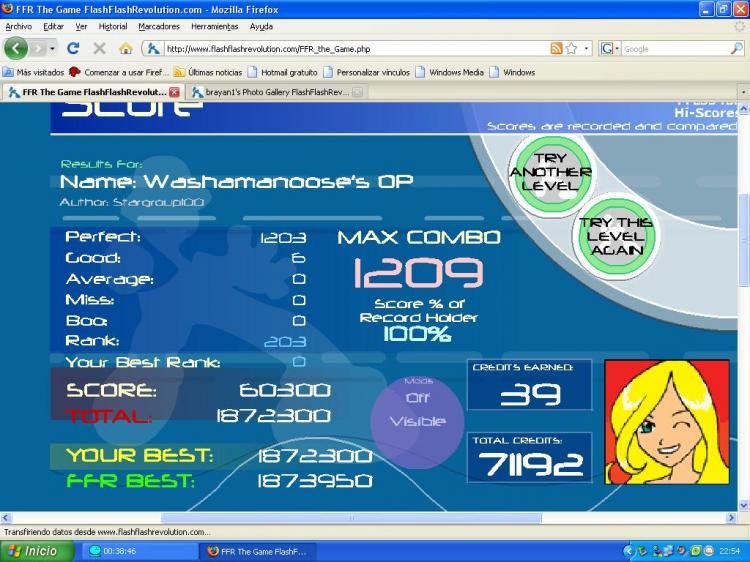The width and height of the screenshot is (750, 562).
Task: Click the search magnifier icon
Action: (x=738, y=48)
